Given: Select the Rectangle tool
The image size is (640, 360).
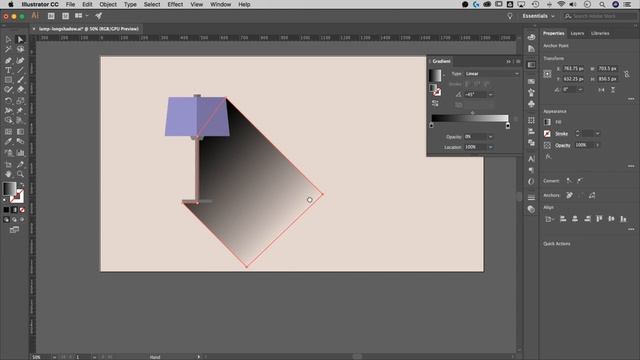Looking at the screenshot, I should coord(8,80).
